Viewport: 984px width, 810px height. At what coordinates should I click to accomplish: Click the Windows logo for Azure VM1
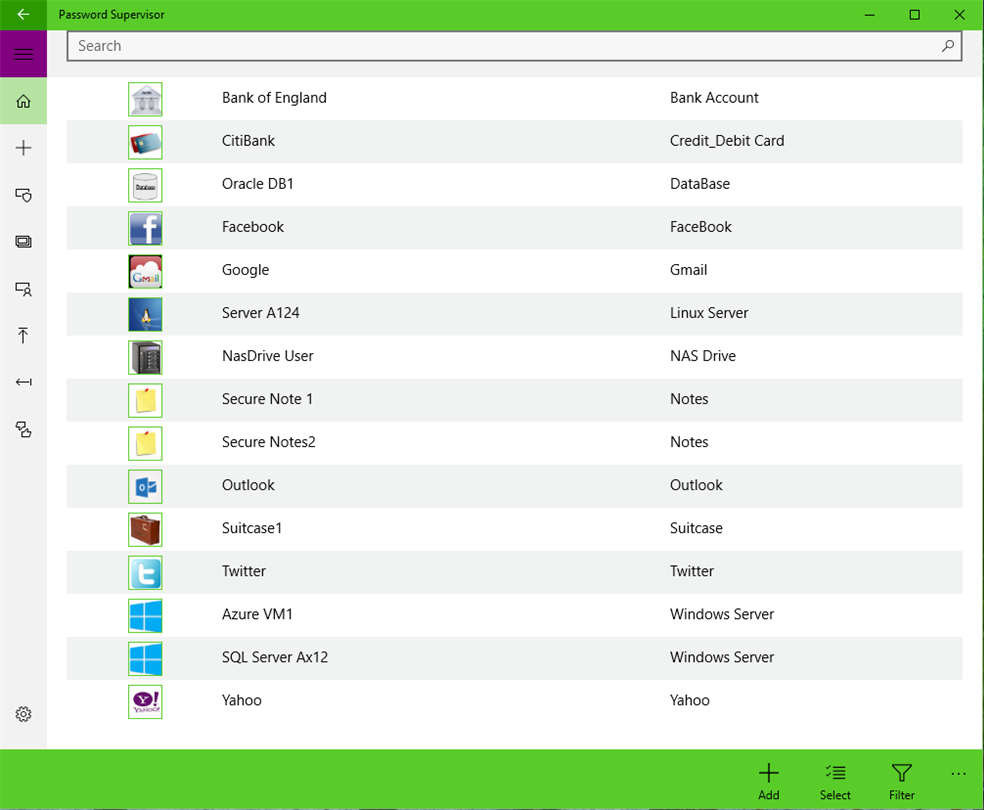point(145,615)
